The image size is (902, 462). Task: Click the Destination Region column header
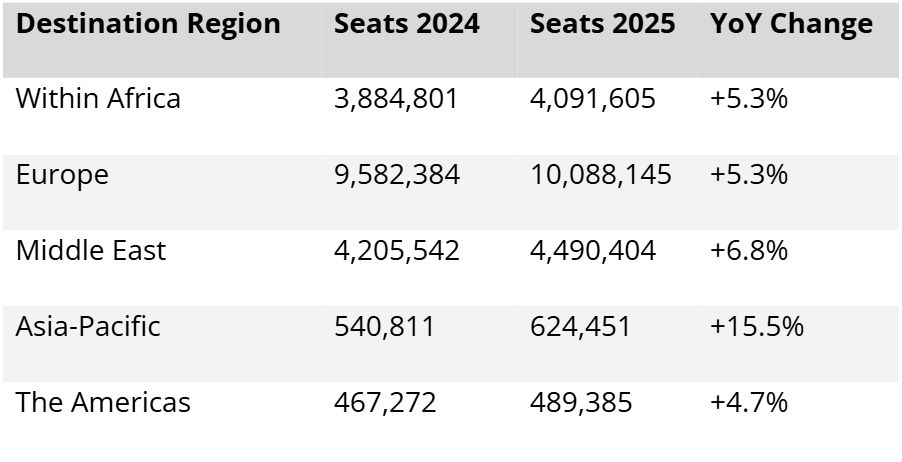[148, 24]
